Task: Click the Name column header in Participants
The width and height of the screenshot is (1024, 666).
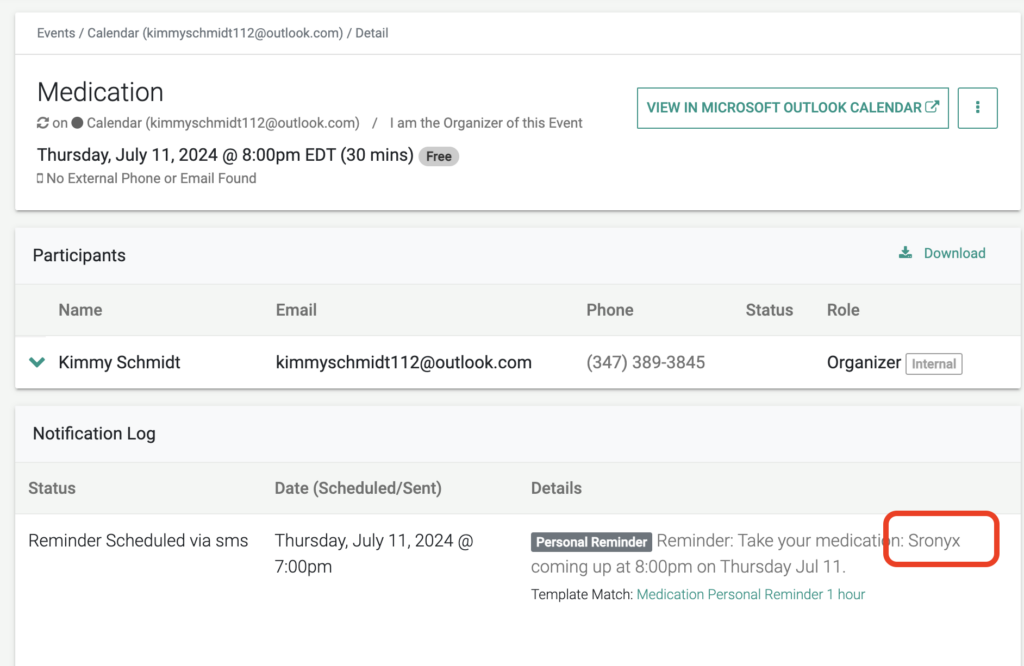Action: [80, 310]
